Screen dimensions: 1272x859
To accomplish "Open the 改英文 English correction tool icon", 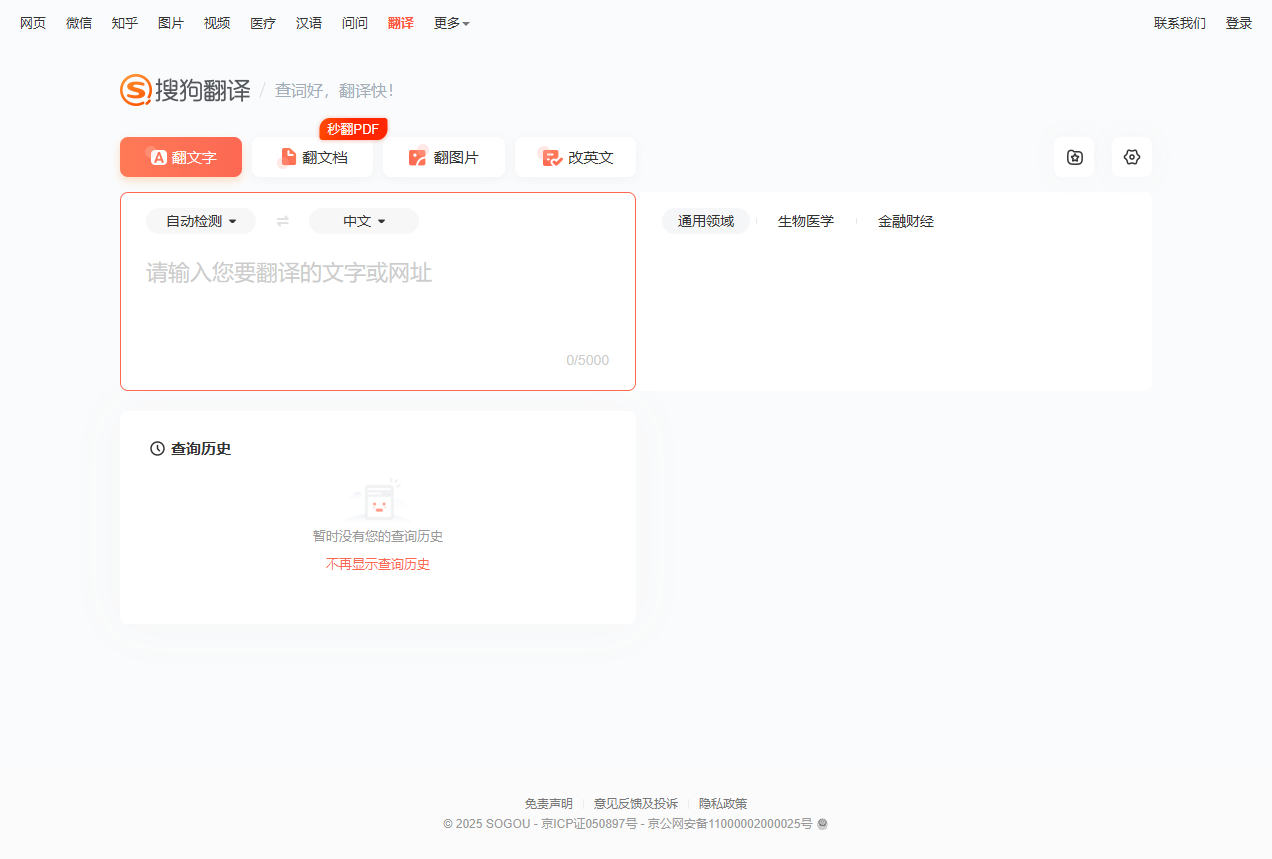I will pyautogui.click(x=550, y=157).
